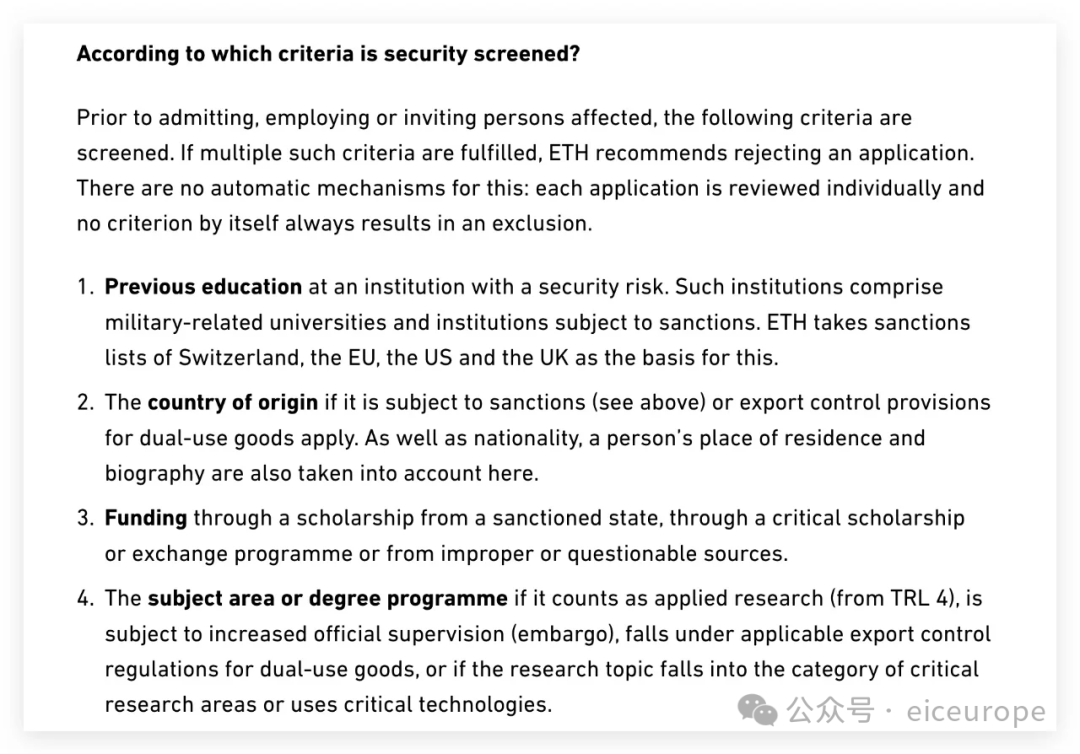
Task: Click list number 4 marker
Action: click(85, 599)
